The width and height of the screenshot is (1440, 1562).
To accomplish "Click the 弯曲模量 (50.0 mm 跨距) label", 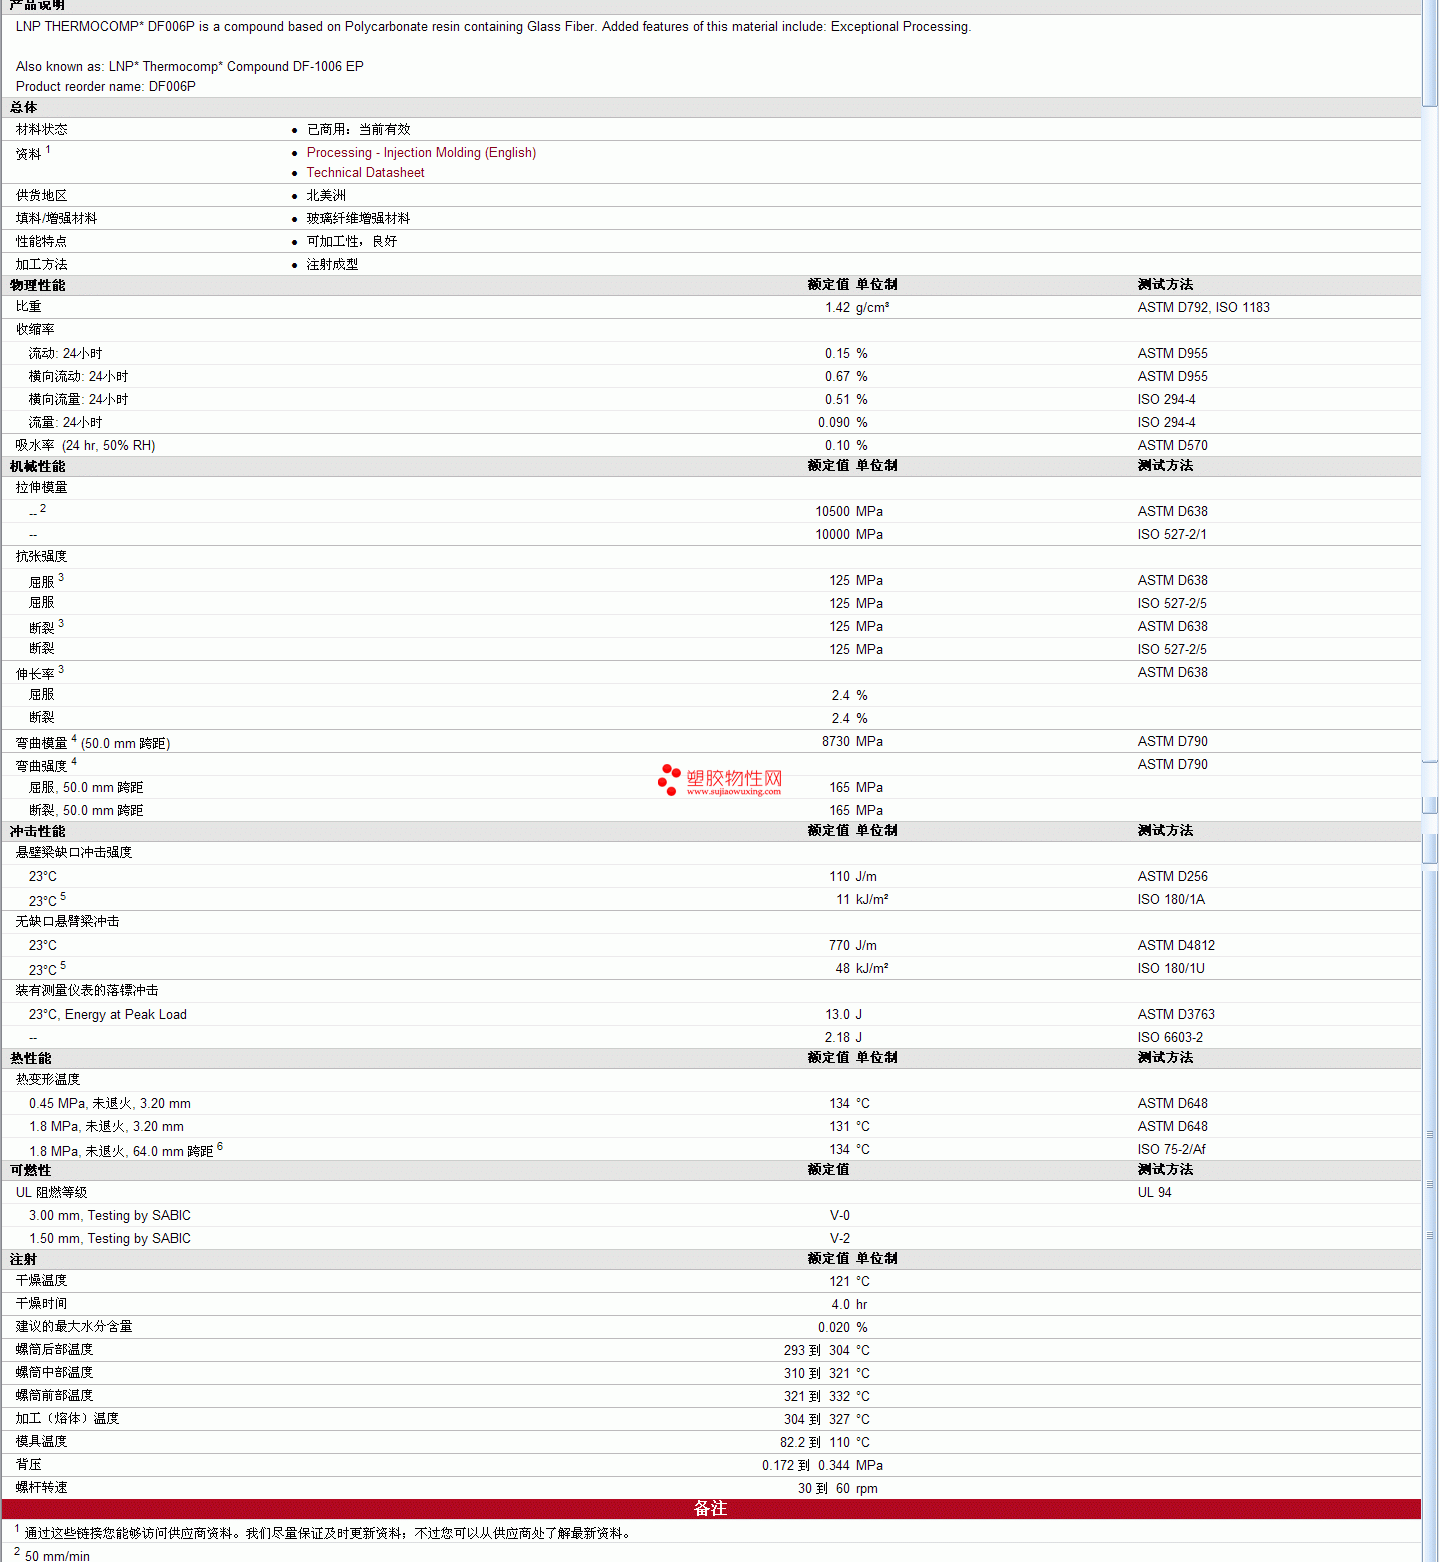I will click(x=93, y=743).
